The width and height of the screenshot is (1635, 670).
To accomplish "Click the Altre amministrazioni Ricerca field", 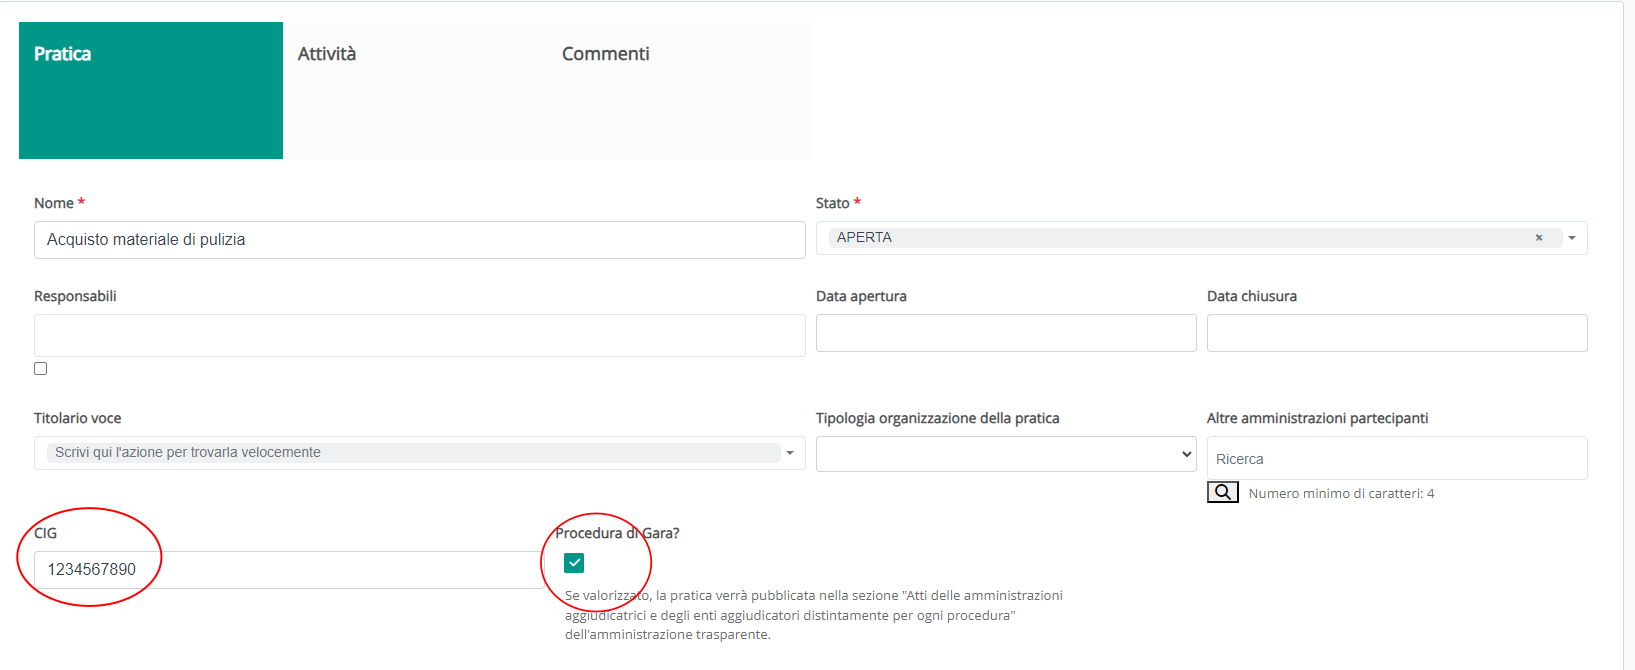I will pos(1397,458).
